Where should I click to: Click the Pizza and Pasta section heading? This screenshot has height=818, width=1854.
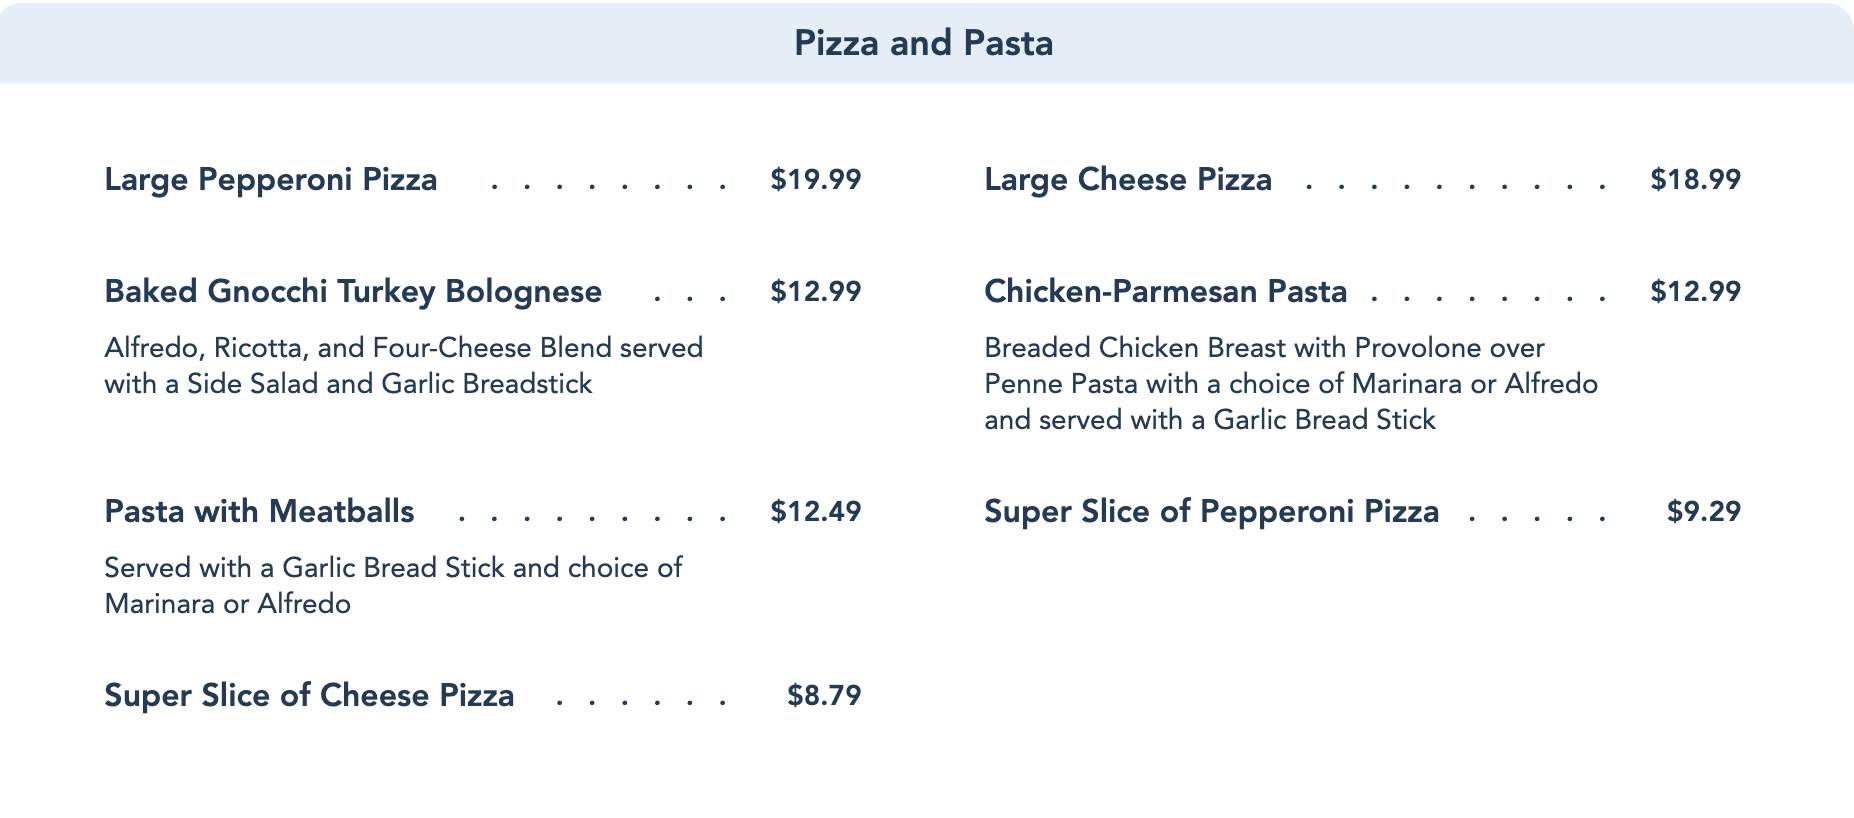(x=923, y=43)
